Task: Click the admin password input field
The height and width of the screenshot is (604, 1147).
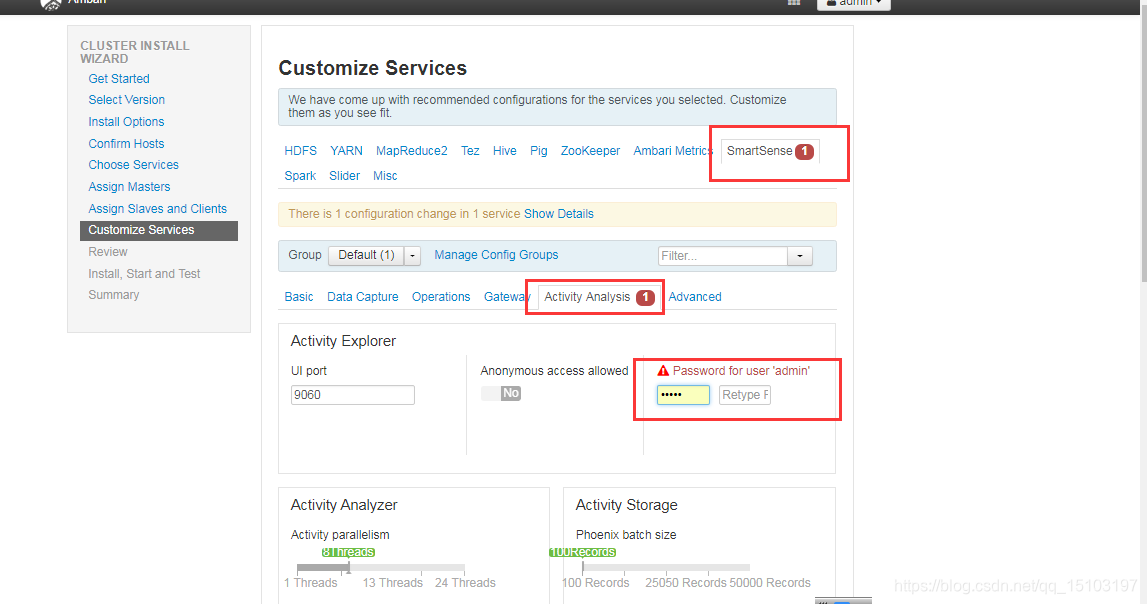Action: coord(683,395)
